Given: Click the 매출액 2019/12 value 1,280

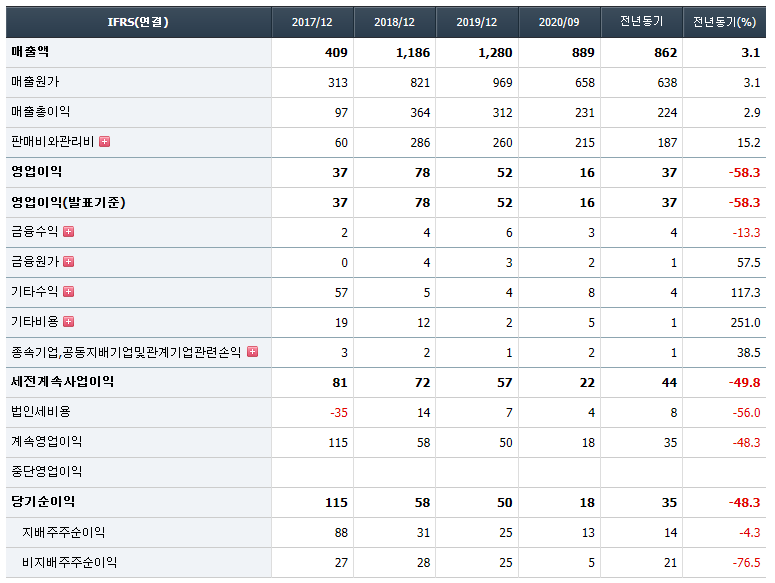Looking at the screenshot, I should pyautogui.click(x=495, y=53).
